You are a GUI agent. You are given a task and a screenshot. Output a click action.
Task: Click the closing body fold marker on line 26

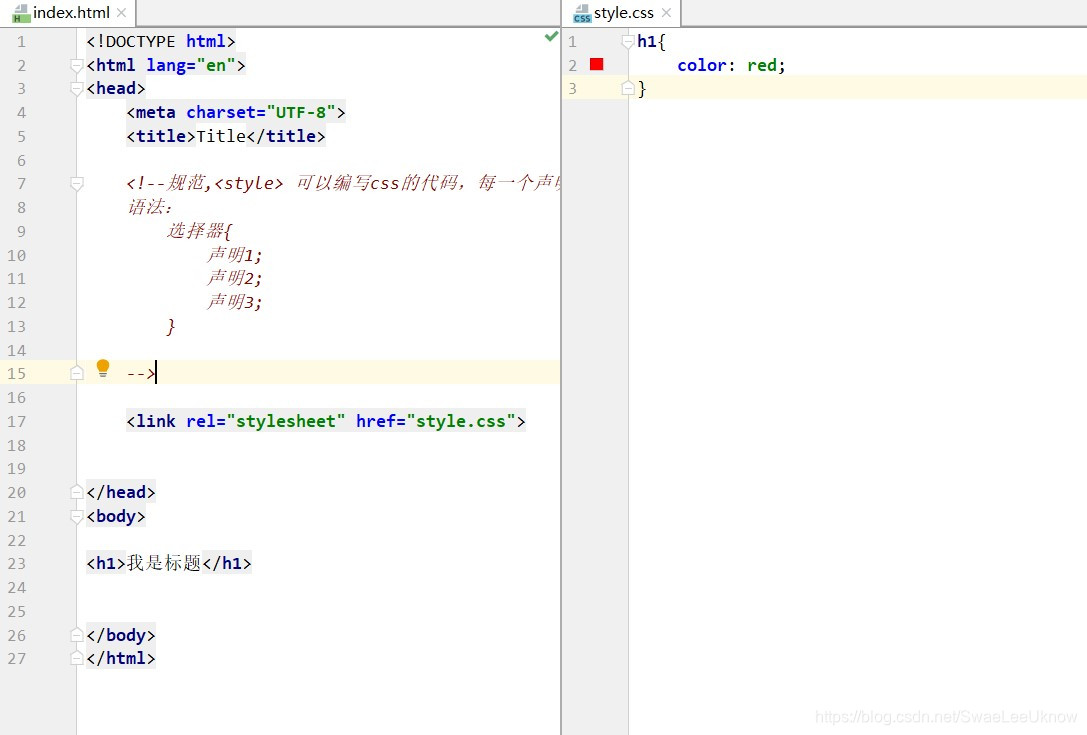(77, 635)
